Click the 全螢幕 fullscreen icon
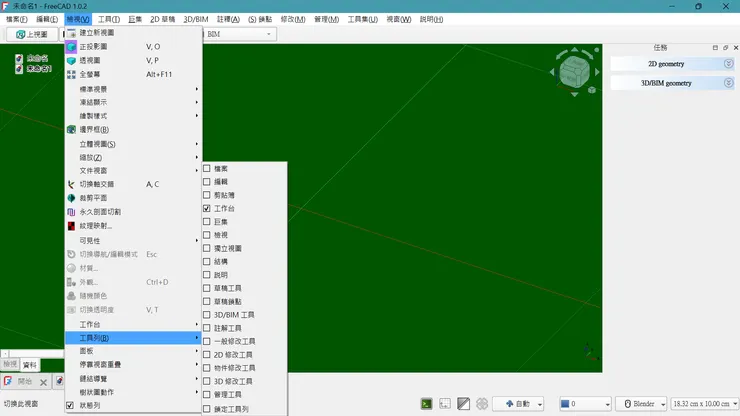This screenshot has width=740, height=416. point(71,74)
